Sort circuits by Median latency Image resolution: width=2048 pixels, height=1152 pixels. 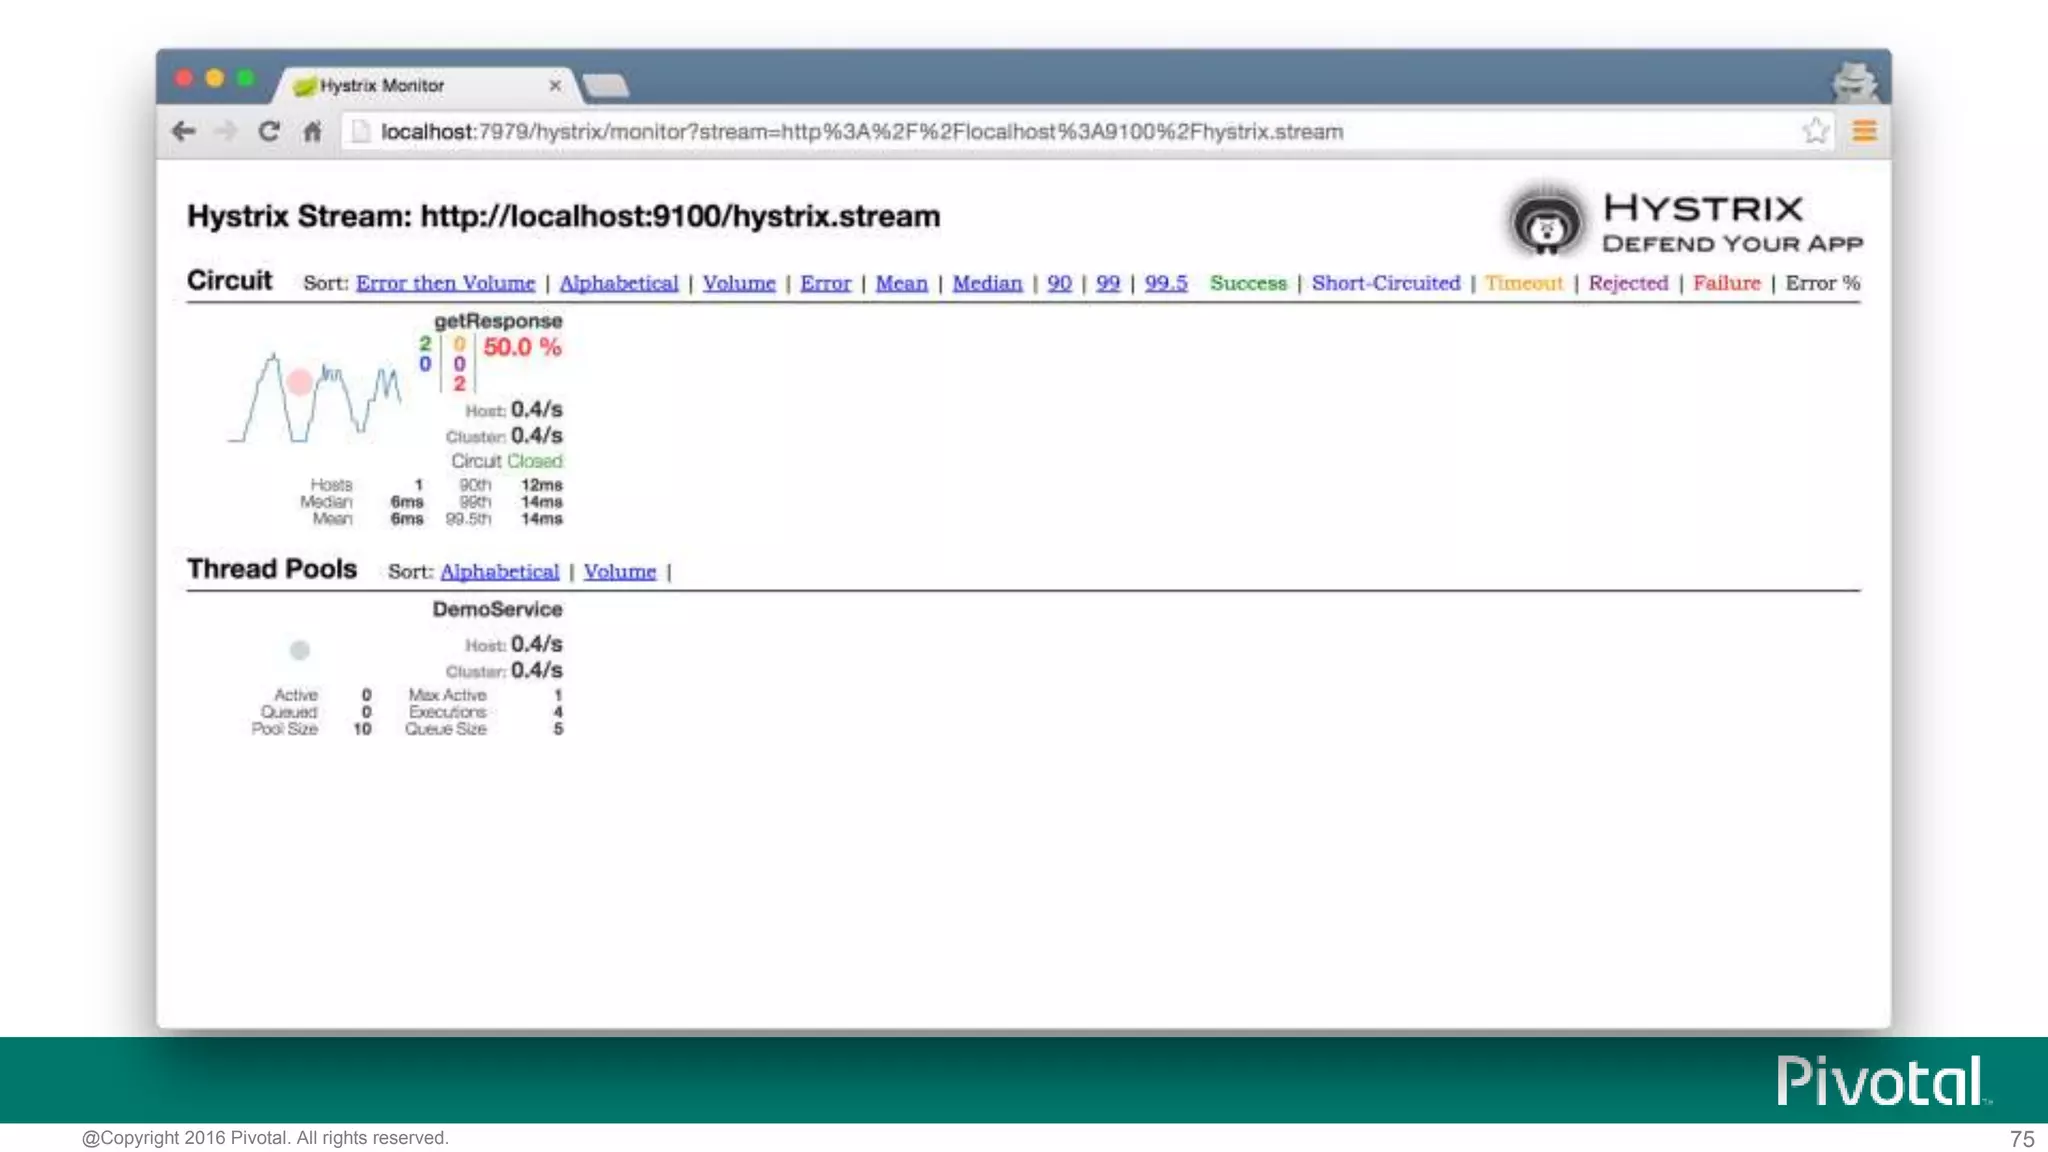987,284
